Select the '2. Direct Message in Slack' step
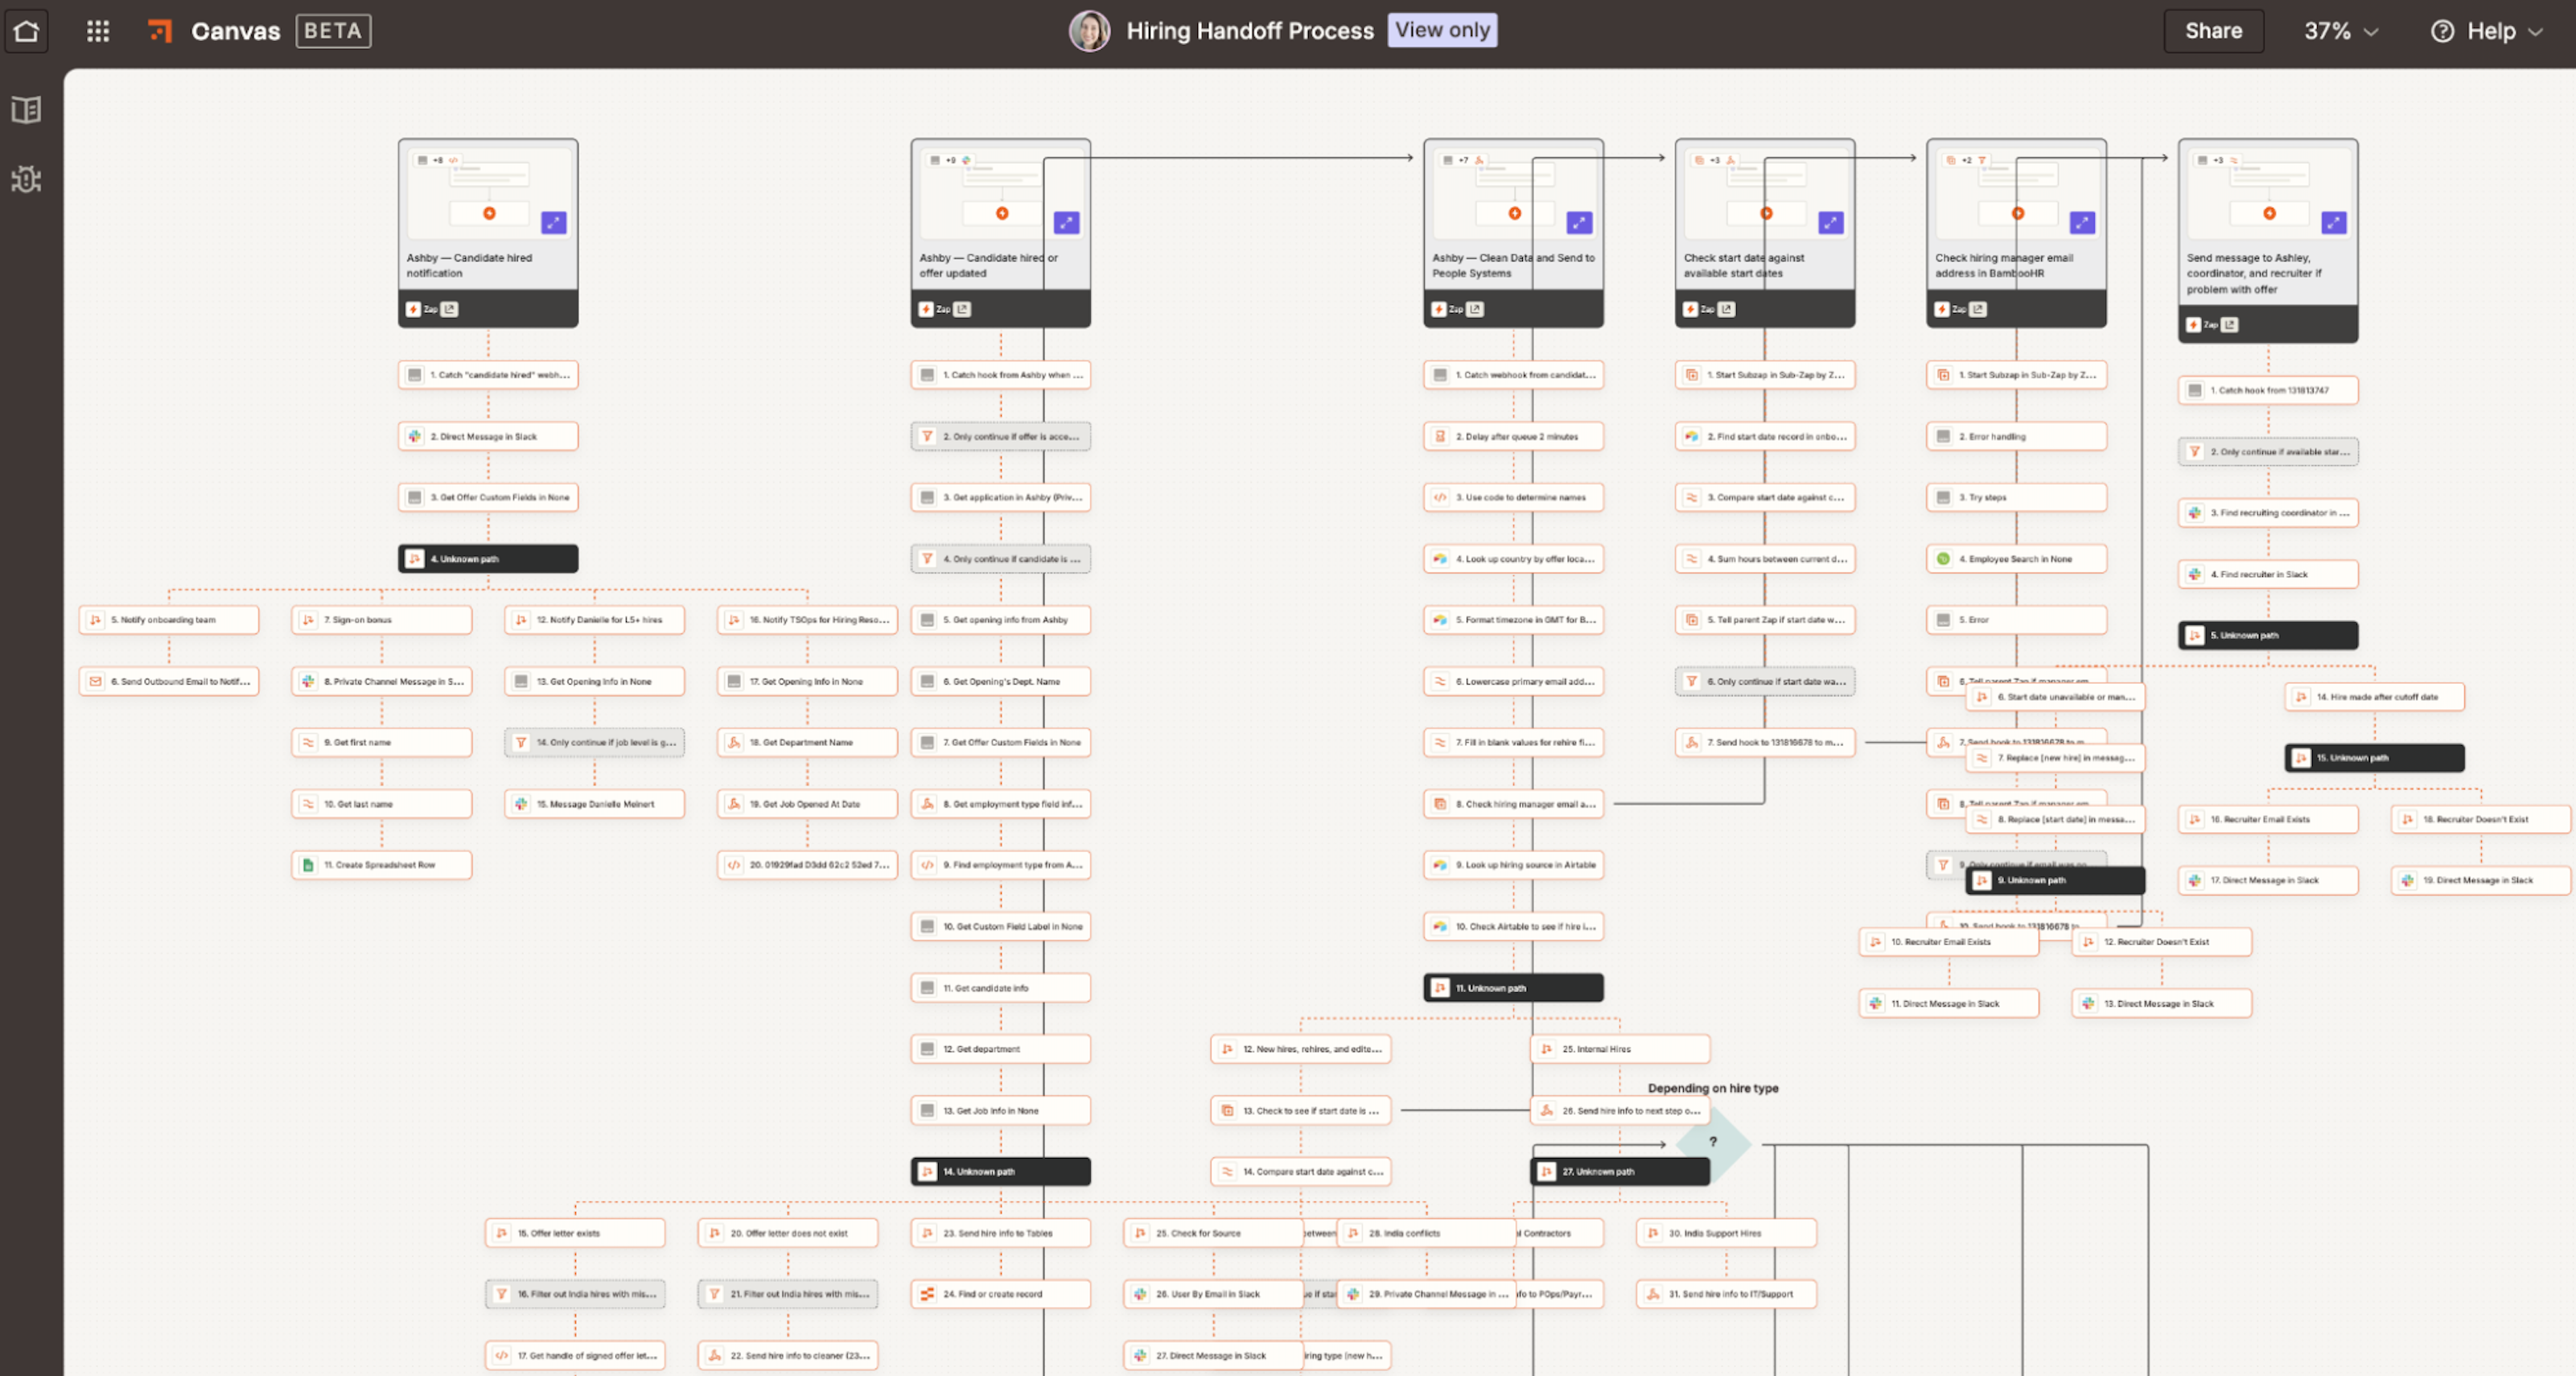2576x1376 pixels. [488, 437]
